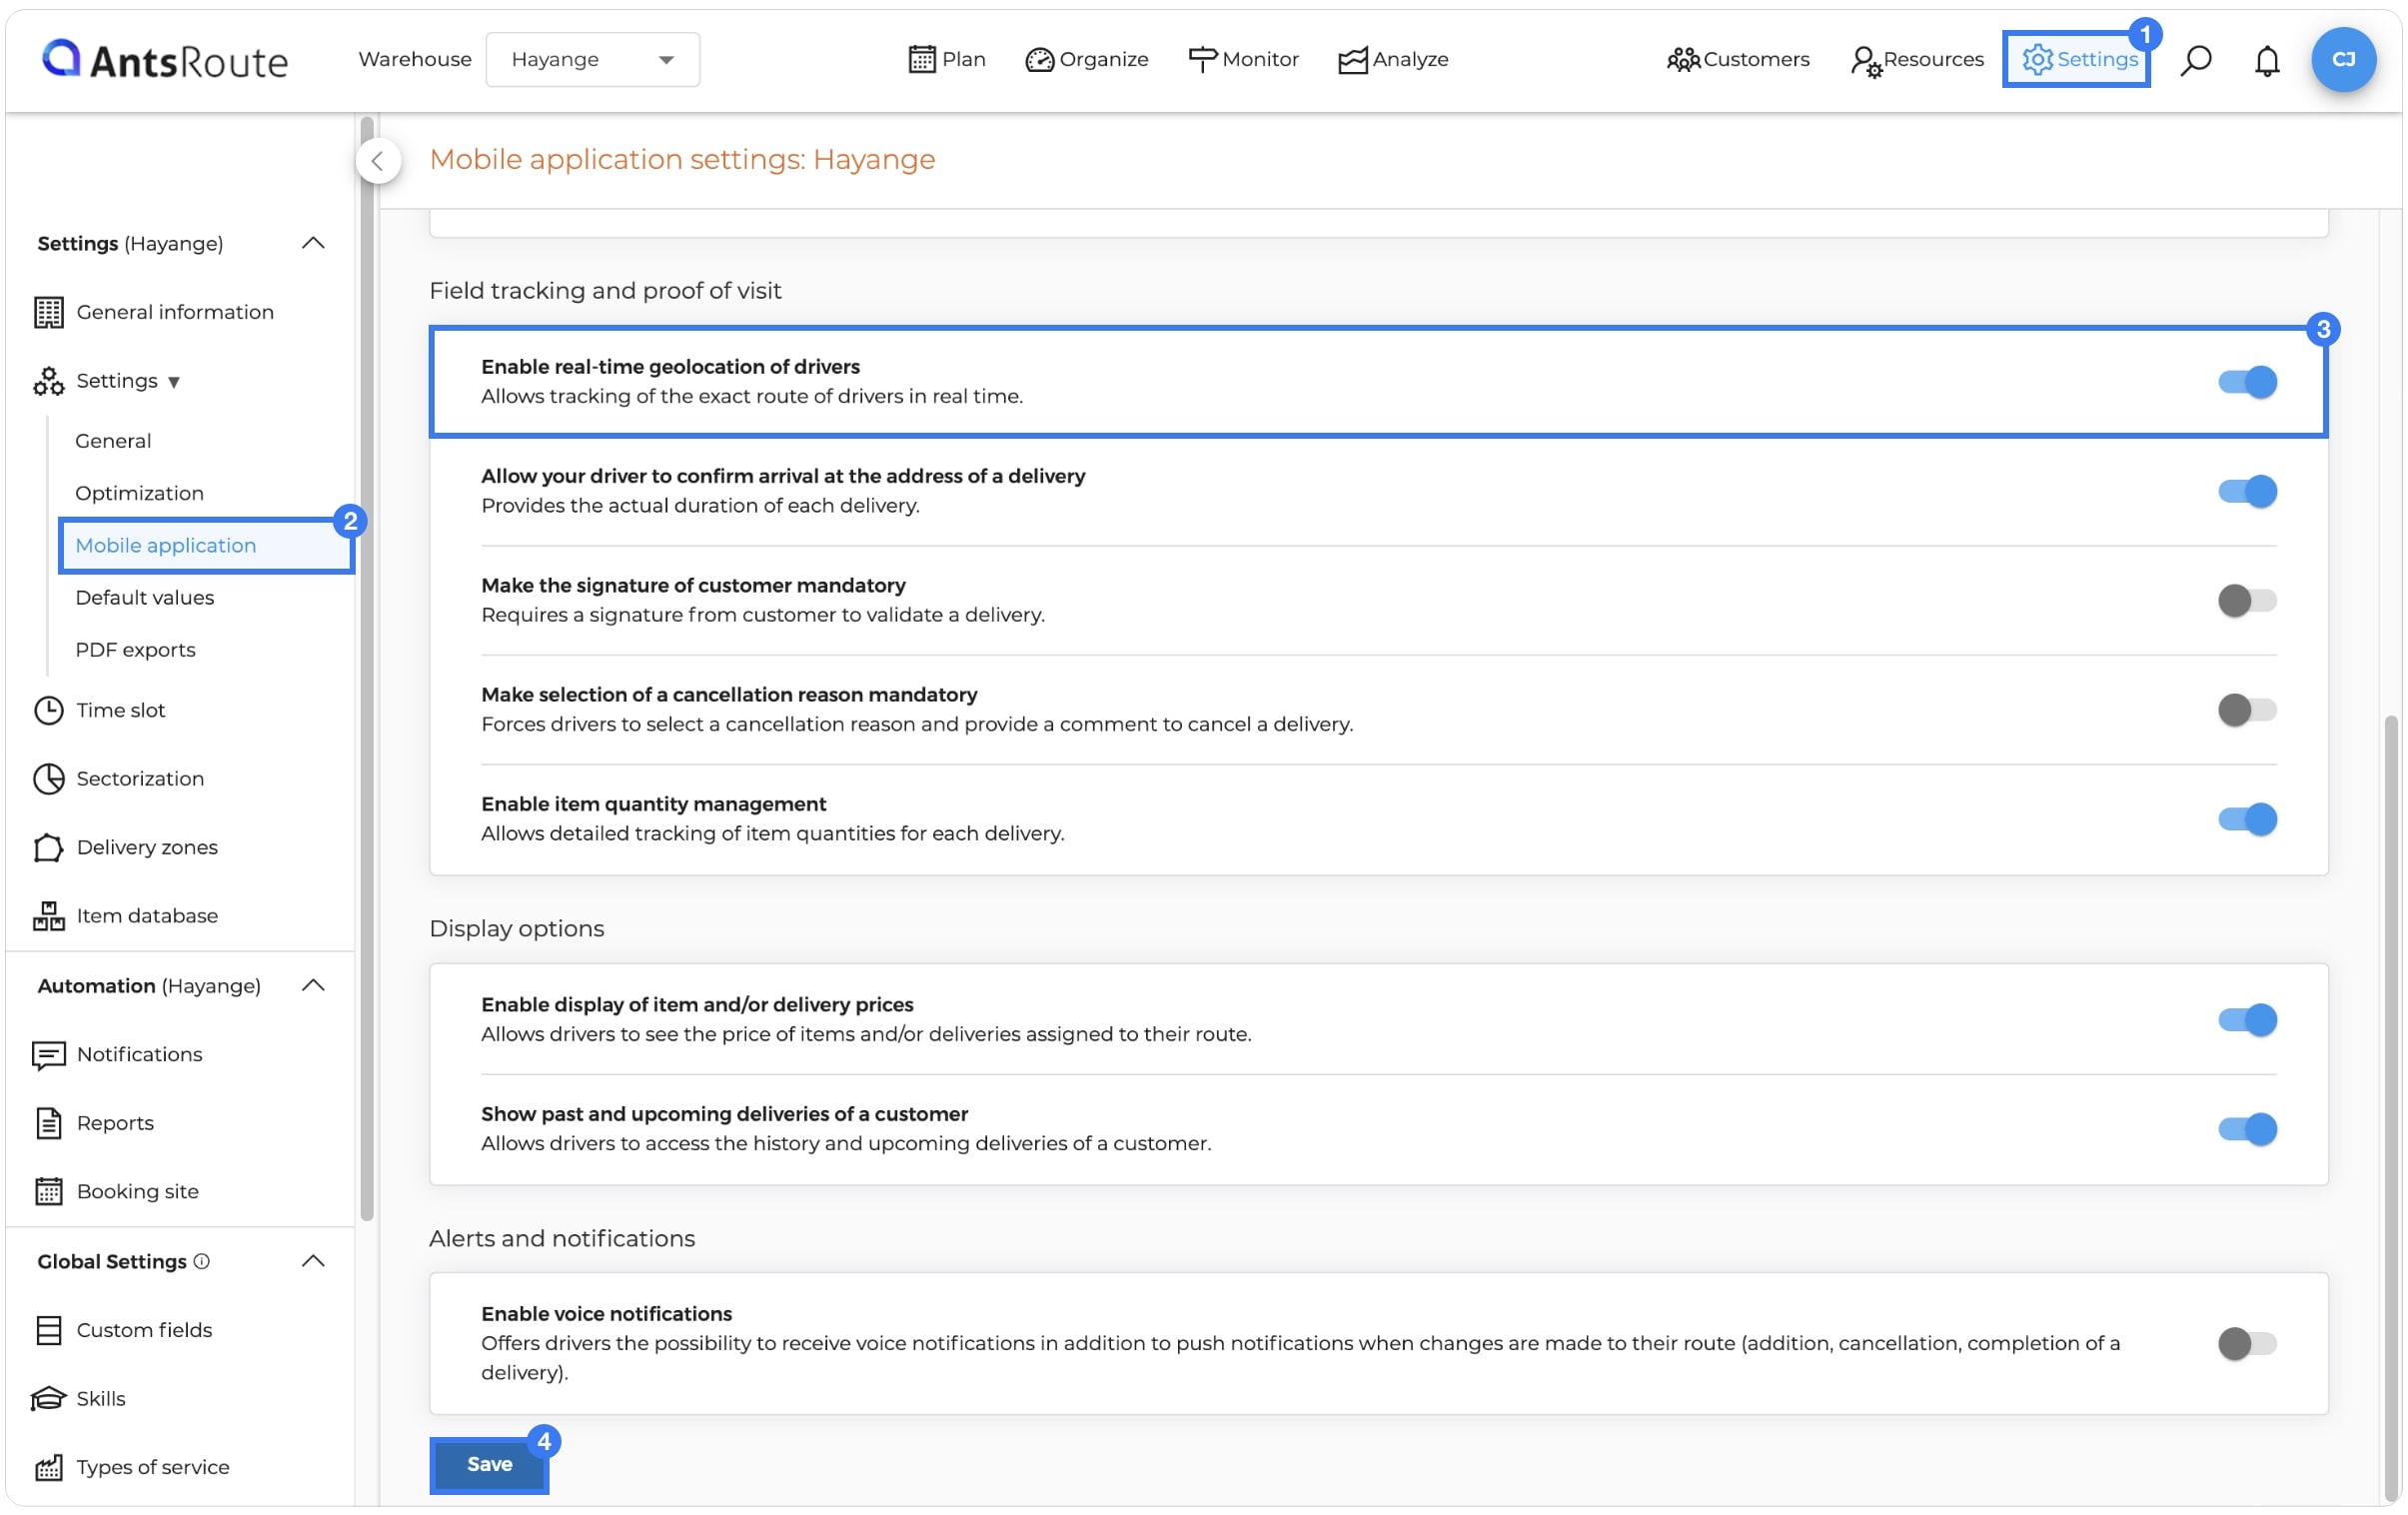2408x1515 pixels.
Task: Collapse the Settings (Hayange) section
Action: (x=313, y=243)
